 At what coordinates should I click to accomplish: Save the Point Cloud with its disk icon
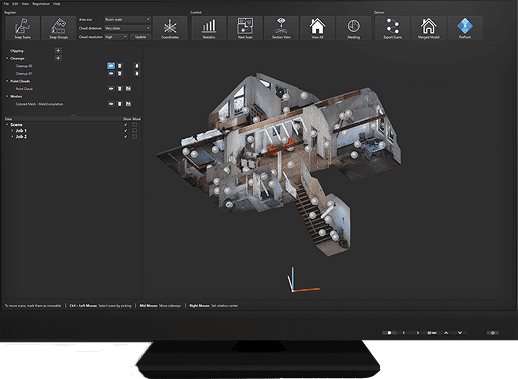point(128,89)
